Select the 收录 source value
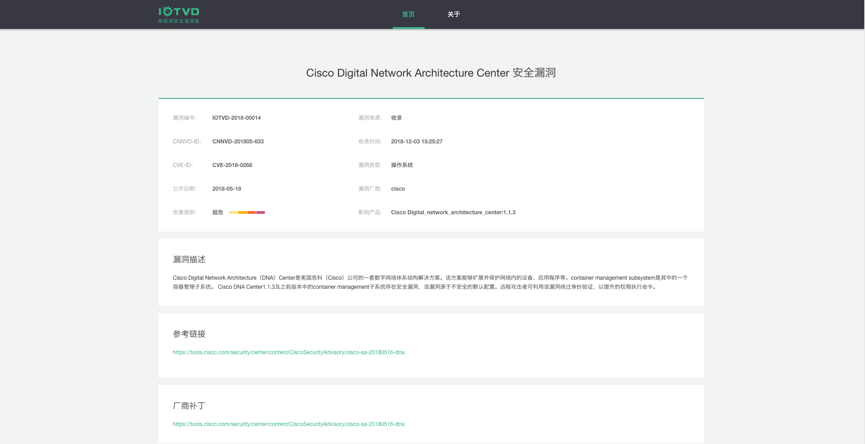Image resolution: width=865 pixels, height=444 pixels. point(397,118)
